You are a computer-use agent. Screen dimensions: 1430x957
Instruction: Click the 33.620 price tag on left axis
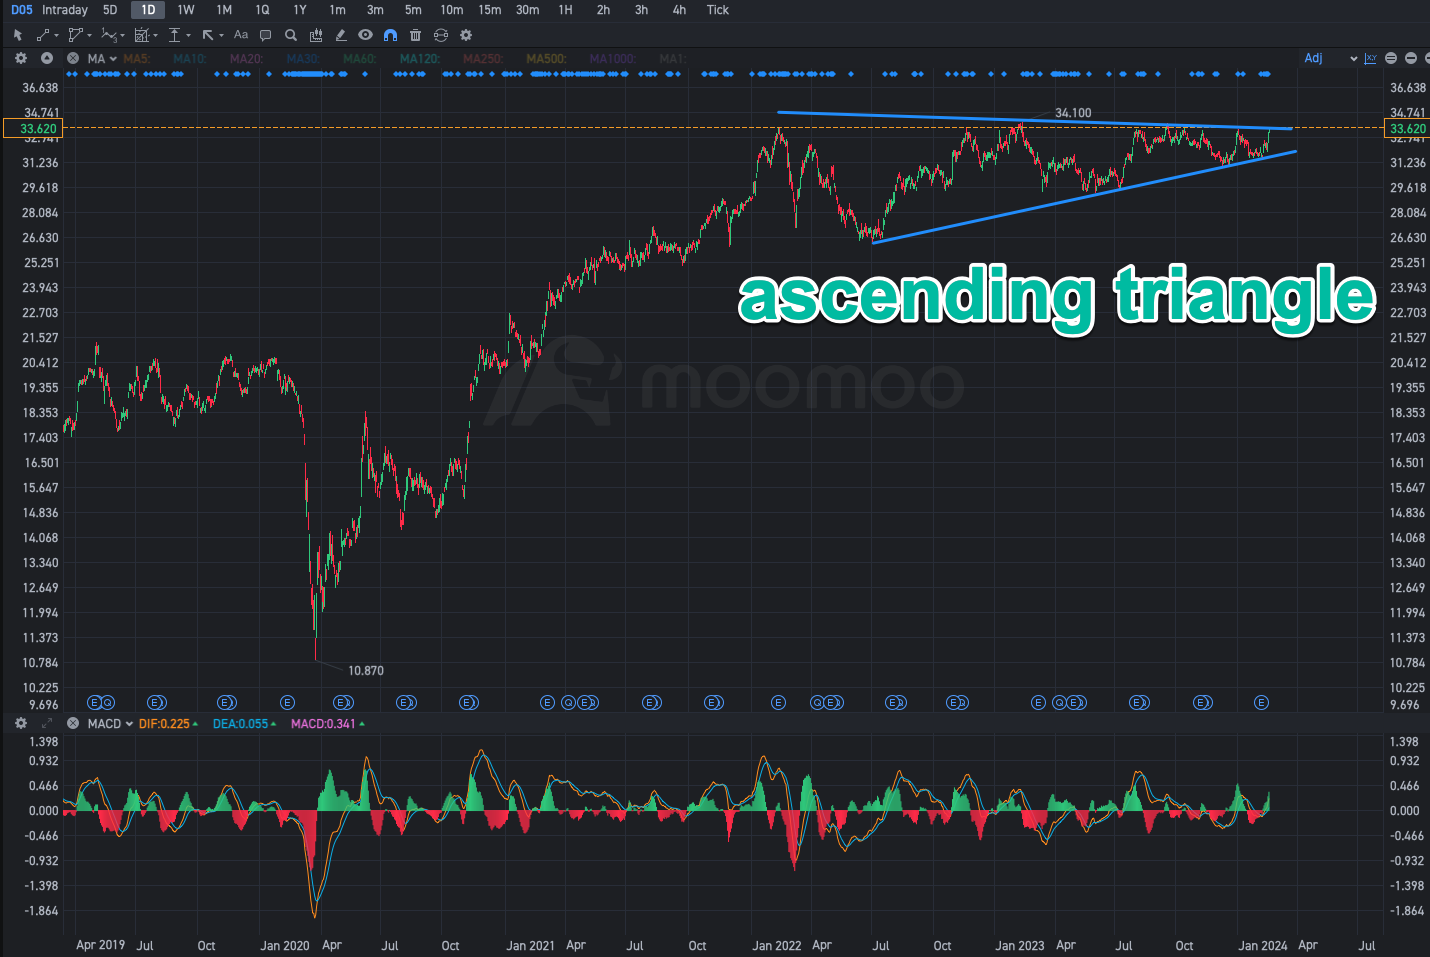coord(34,128)
